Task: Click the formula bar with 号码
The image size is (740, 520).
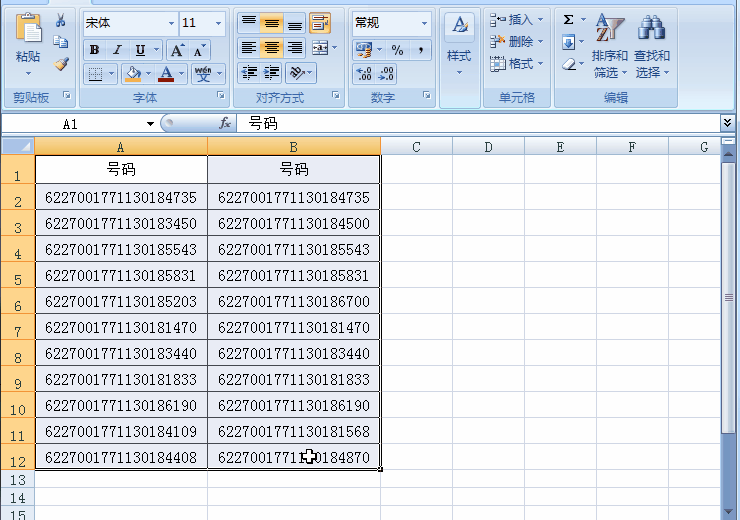Action: 478,124
